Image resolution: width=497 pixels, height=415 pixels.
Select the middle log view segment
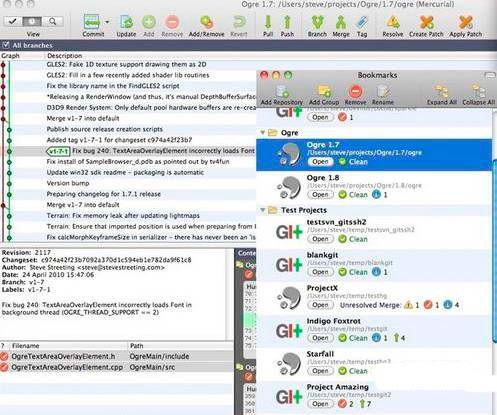[x=32, y=21]
